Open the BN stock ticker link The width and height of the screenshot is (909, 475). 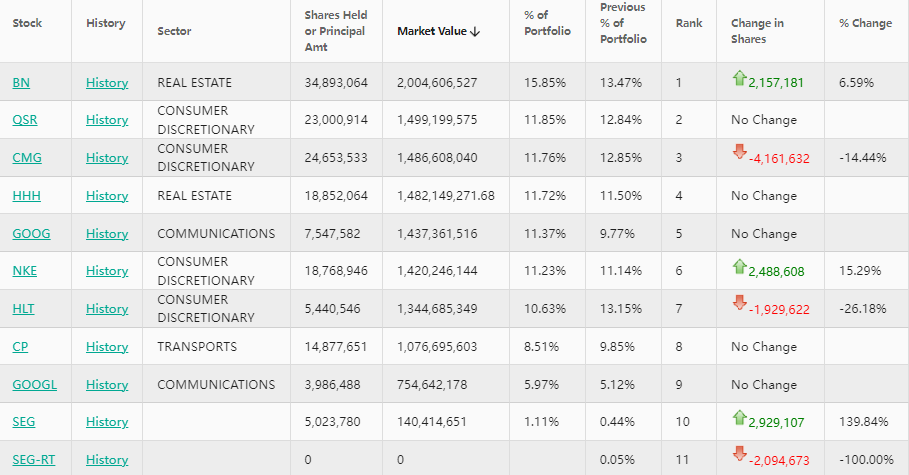[21, 83]
